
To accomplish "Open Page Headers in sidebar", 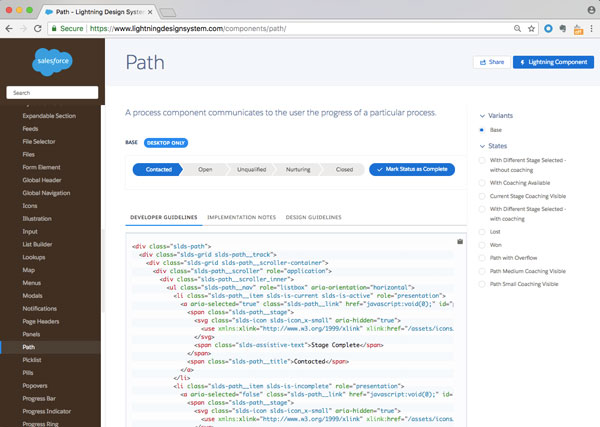I will [41, 322].
